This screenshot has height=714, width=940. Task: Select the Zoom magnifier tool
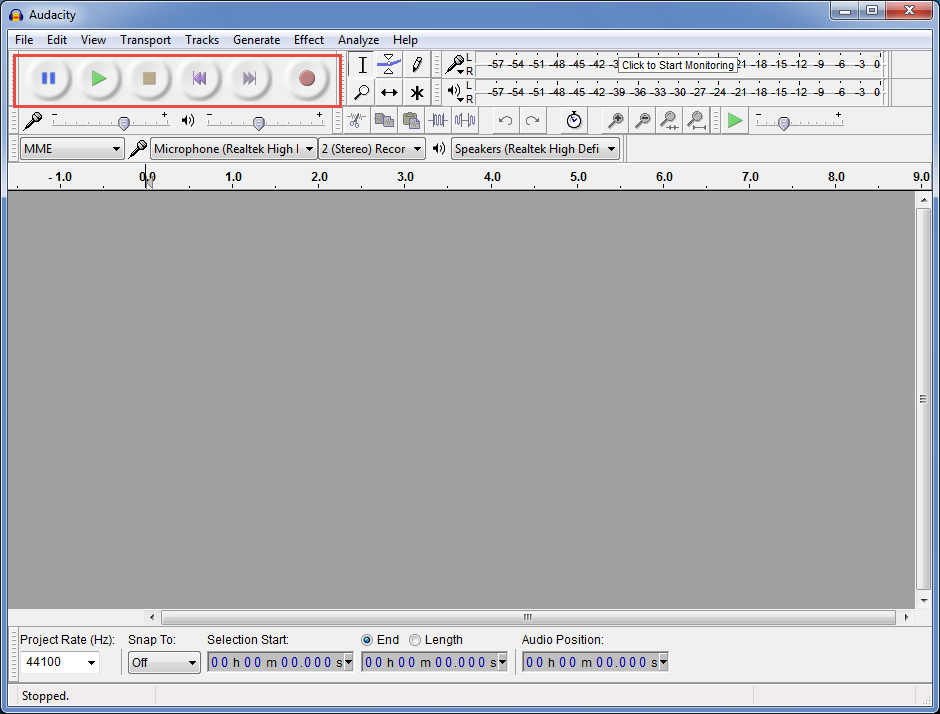point(362,92)
